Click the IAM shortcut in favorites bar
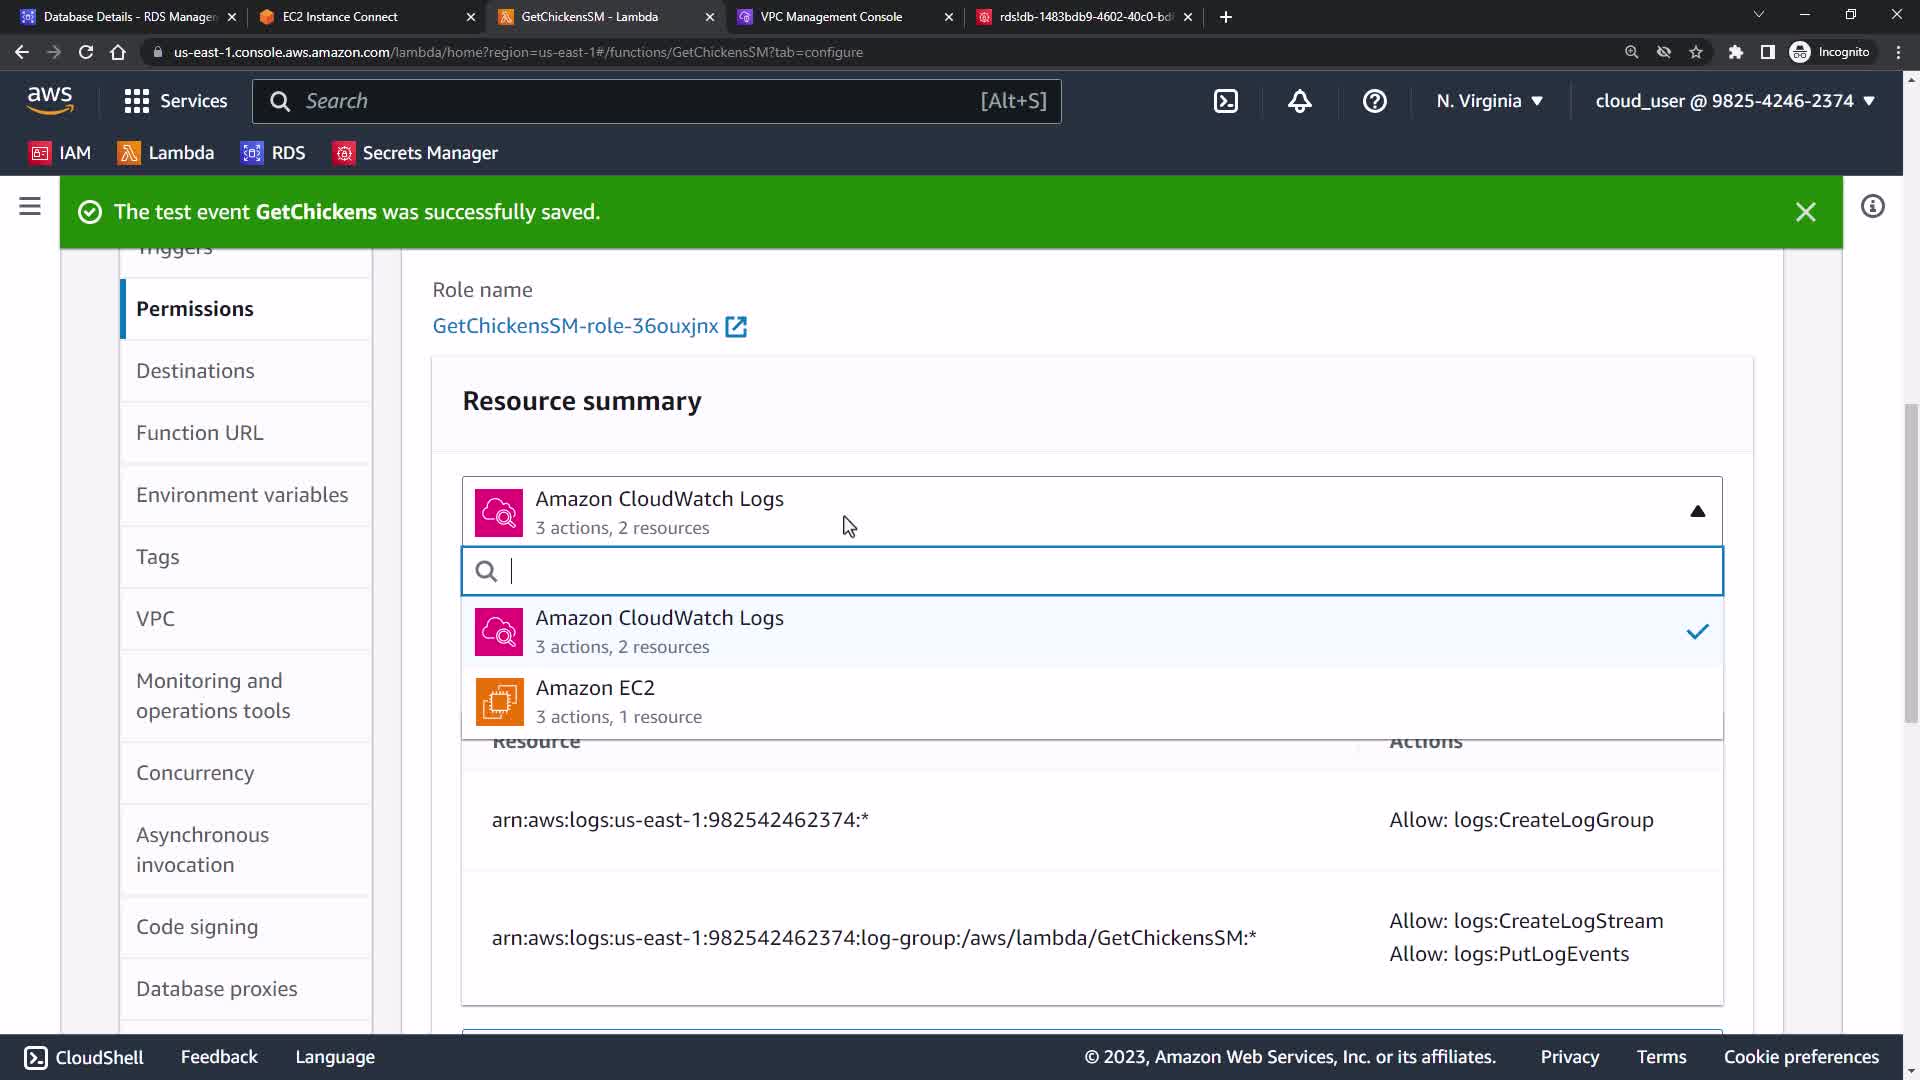1920x1080 pixels. (x=61, y=153)
